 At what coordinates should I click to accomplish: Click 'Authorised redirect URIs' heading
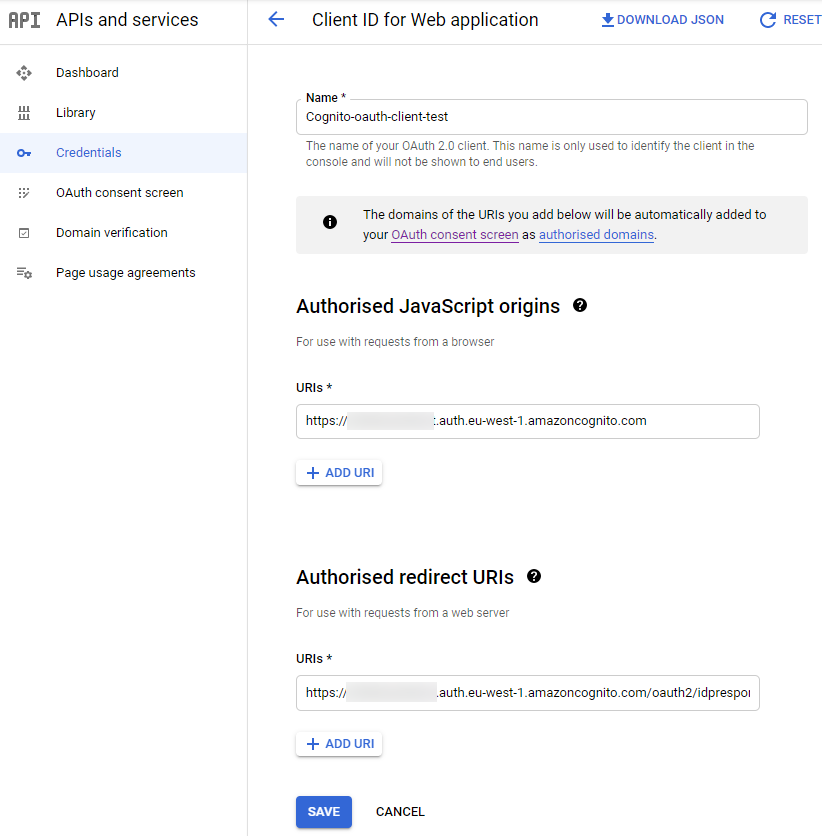pyautogui.click(x=405, y=577)
